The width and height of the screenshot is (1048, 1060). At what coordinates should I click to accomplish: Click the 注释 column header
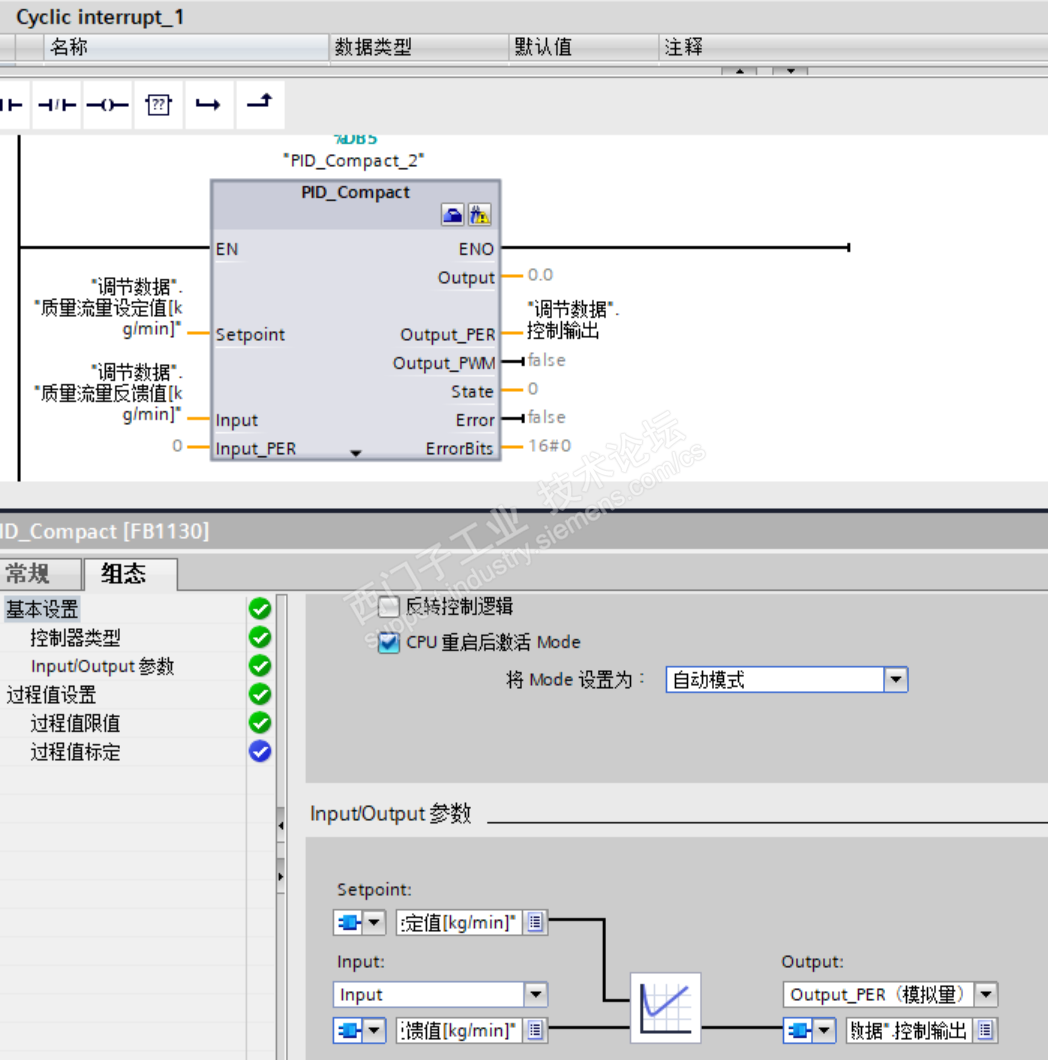[853, 47]
